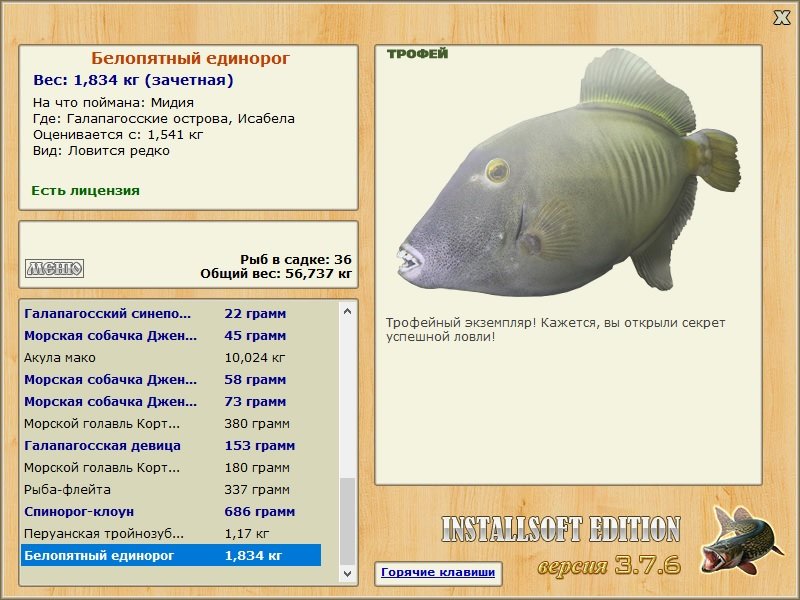Click the Вид: Ловится редко line

101,151
